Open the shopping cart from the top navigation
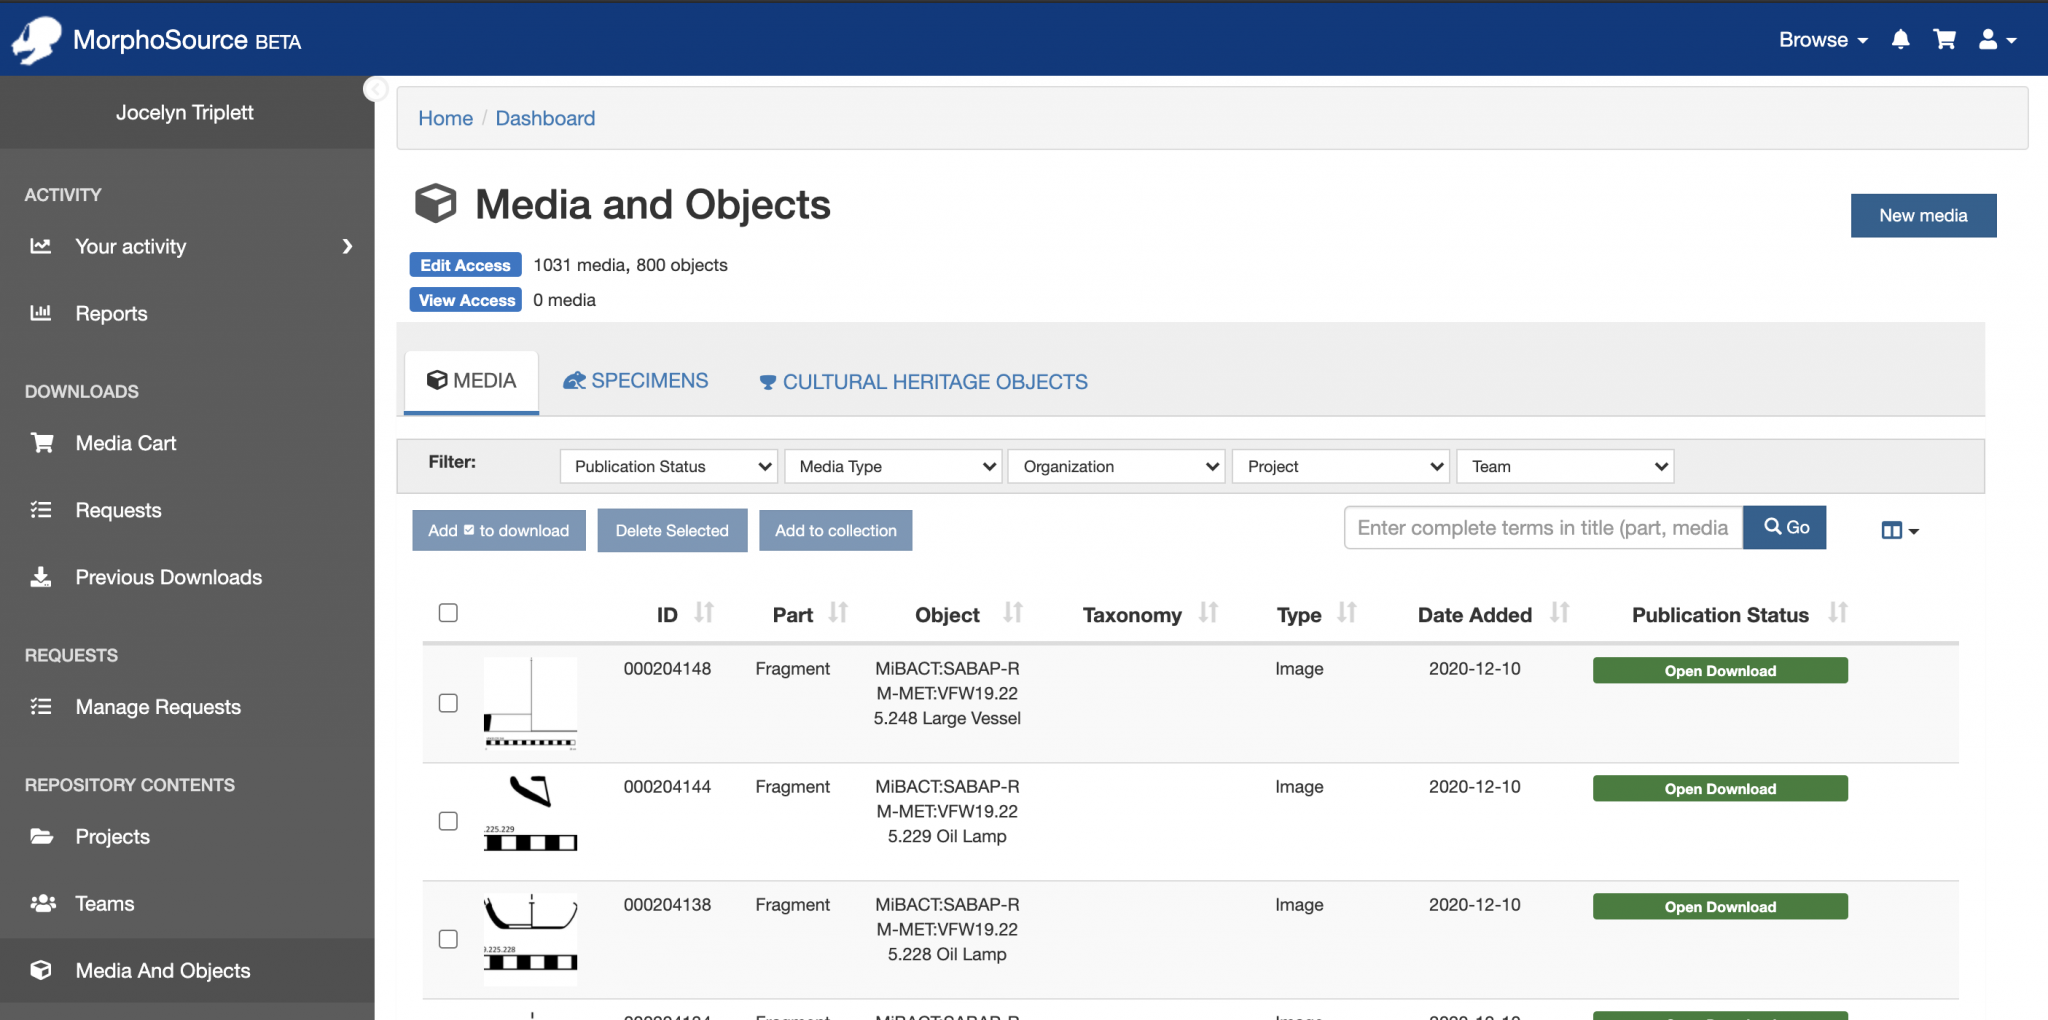2048x1020 pixels. (x=1944, y=40)
